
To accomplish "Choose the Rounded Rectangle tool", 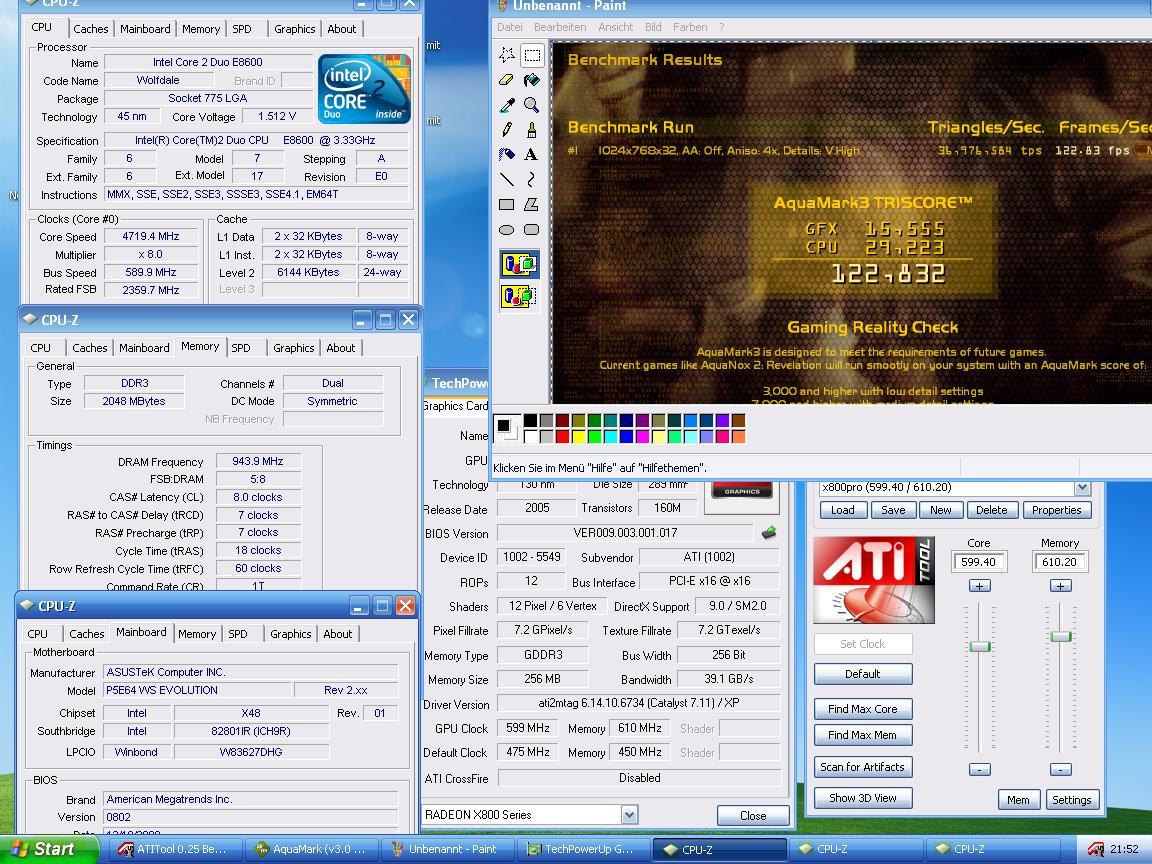I will click(x=532, y=229).
